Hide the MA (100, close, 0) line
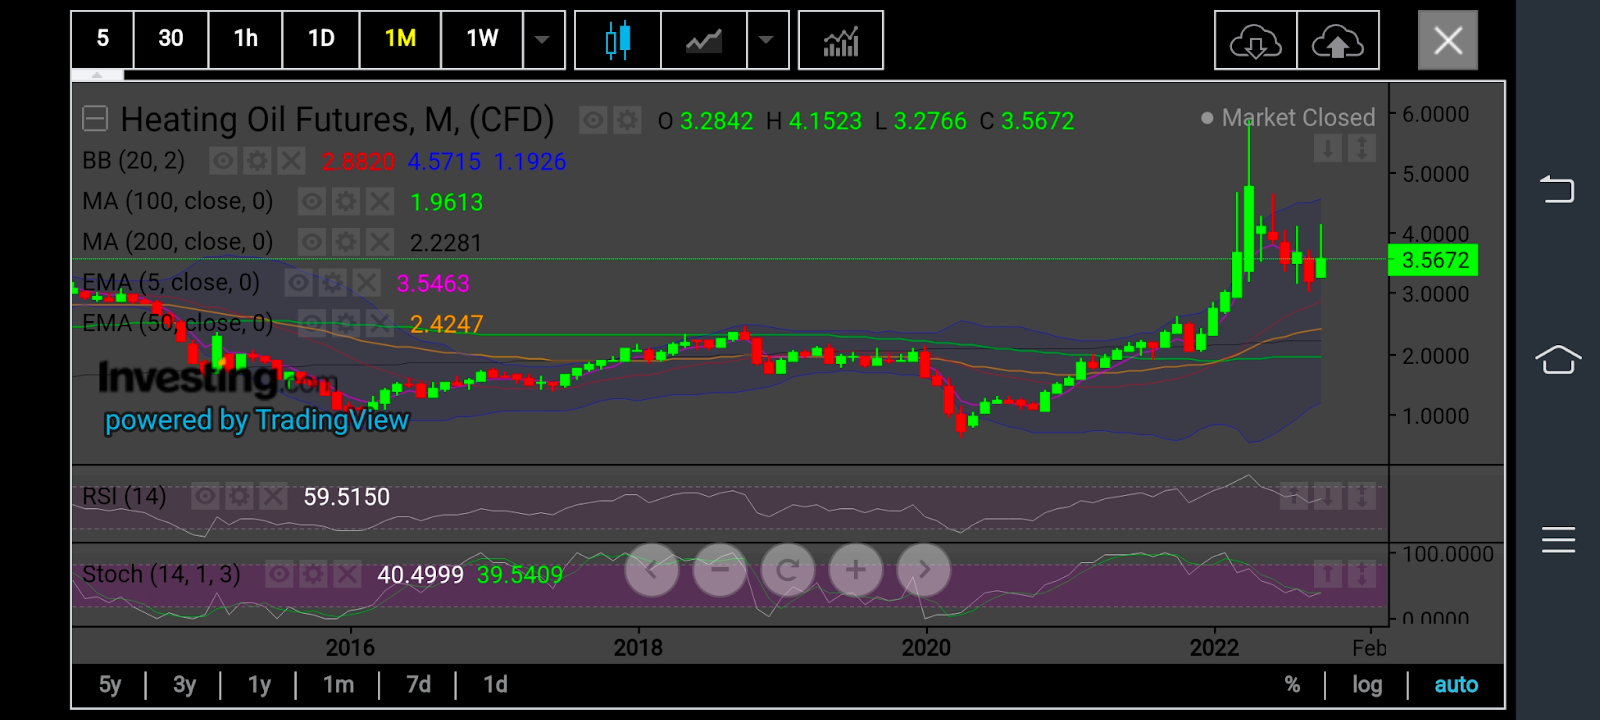This screenshot has height=720, width=1600. (x=312, y=202)
